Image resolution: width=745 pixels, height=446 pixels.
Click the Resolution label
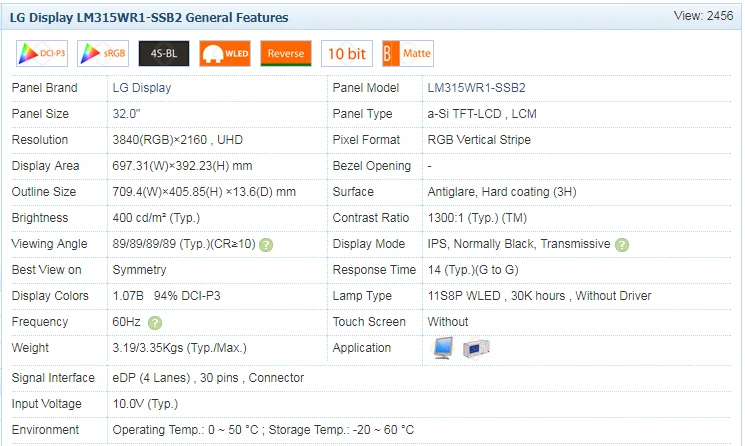point(40,140)
